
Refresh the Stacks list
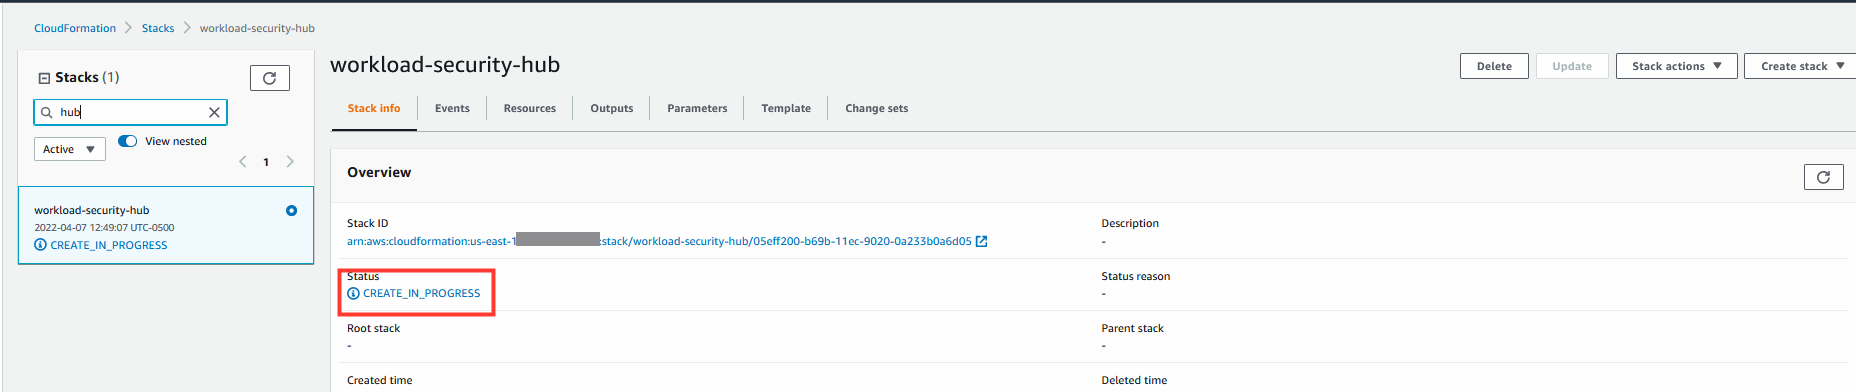269,78
